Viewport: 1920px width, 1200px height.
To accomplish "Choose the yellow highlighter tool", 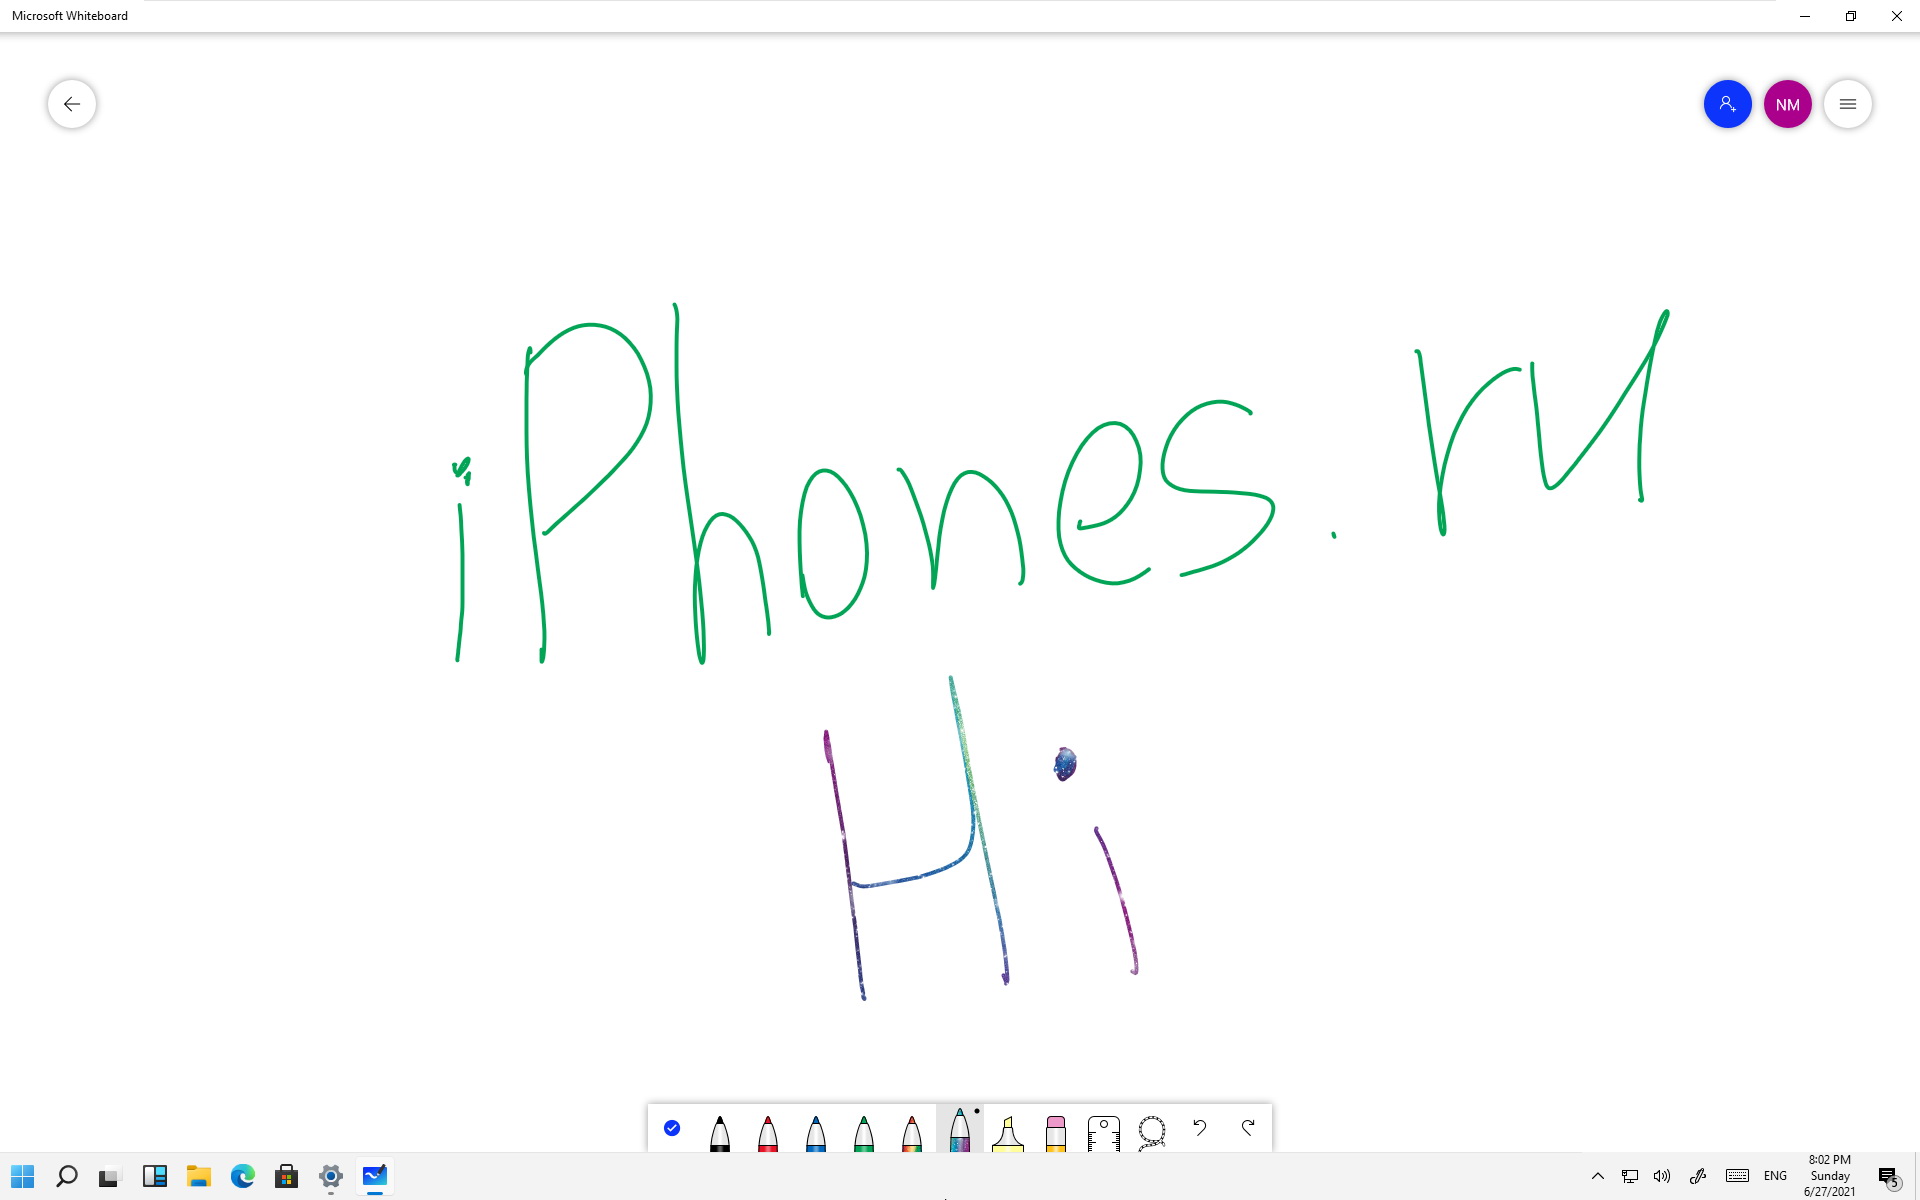I will coord(1007,1132).
